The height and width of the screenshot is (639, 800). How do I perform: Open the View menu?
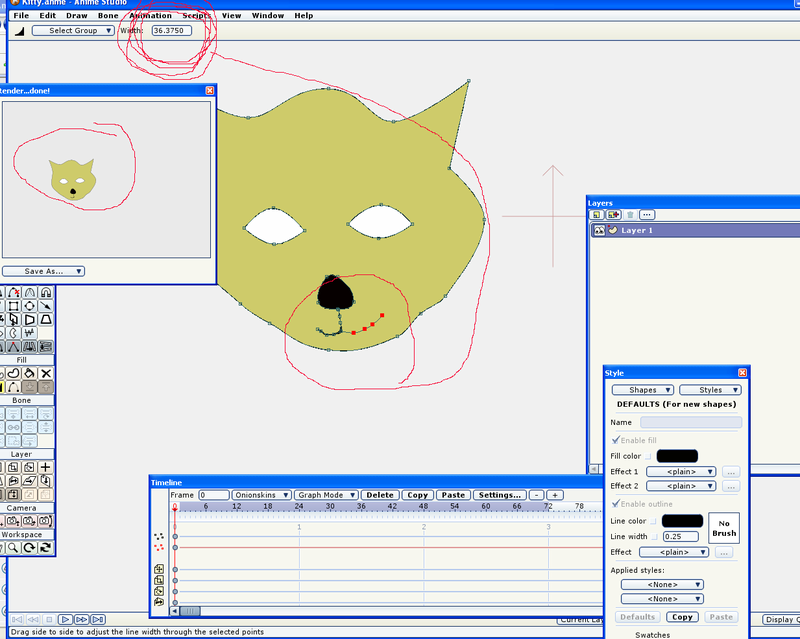[x=231, y=15]
